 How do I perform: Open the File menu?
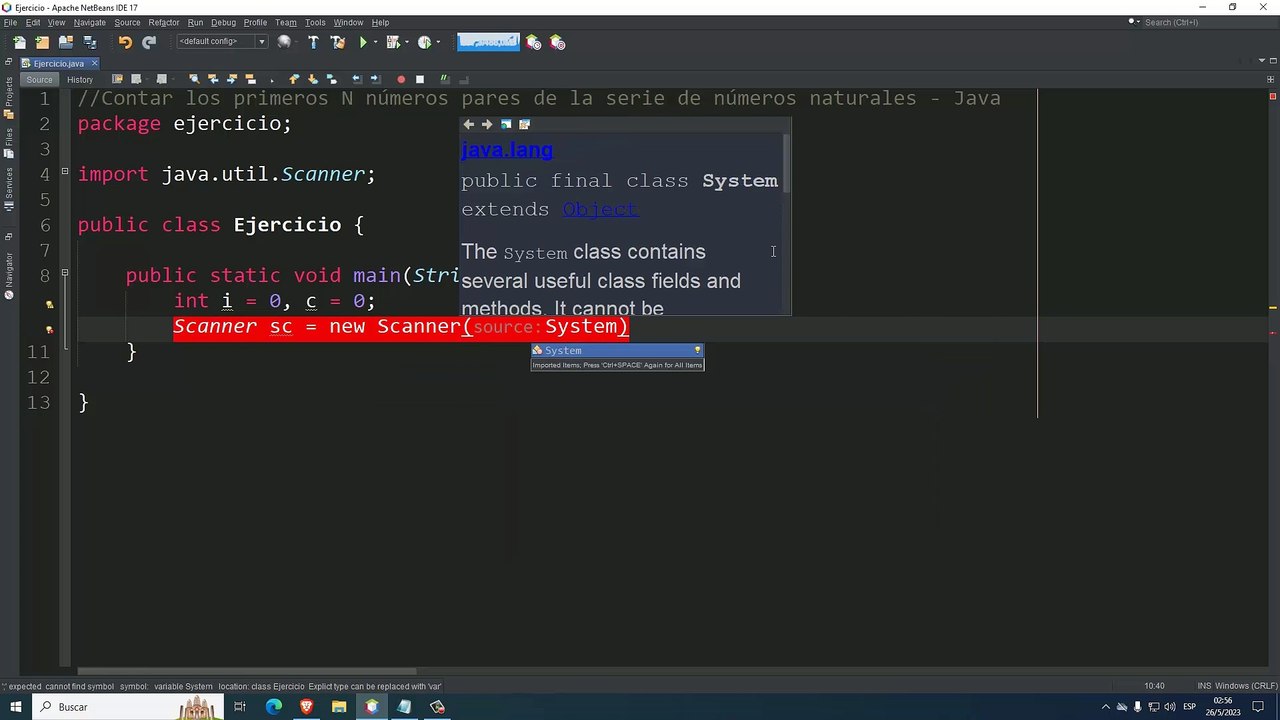point(10,22)
